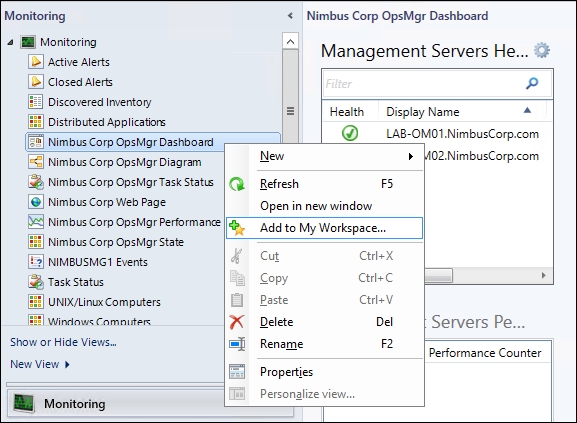This screenshot has width=577, height=423.
Task: Select the UNIX/Linux Computers view
Action: coord(104,302)
